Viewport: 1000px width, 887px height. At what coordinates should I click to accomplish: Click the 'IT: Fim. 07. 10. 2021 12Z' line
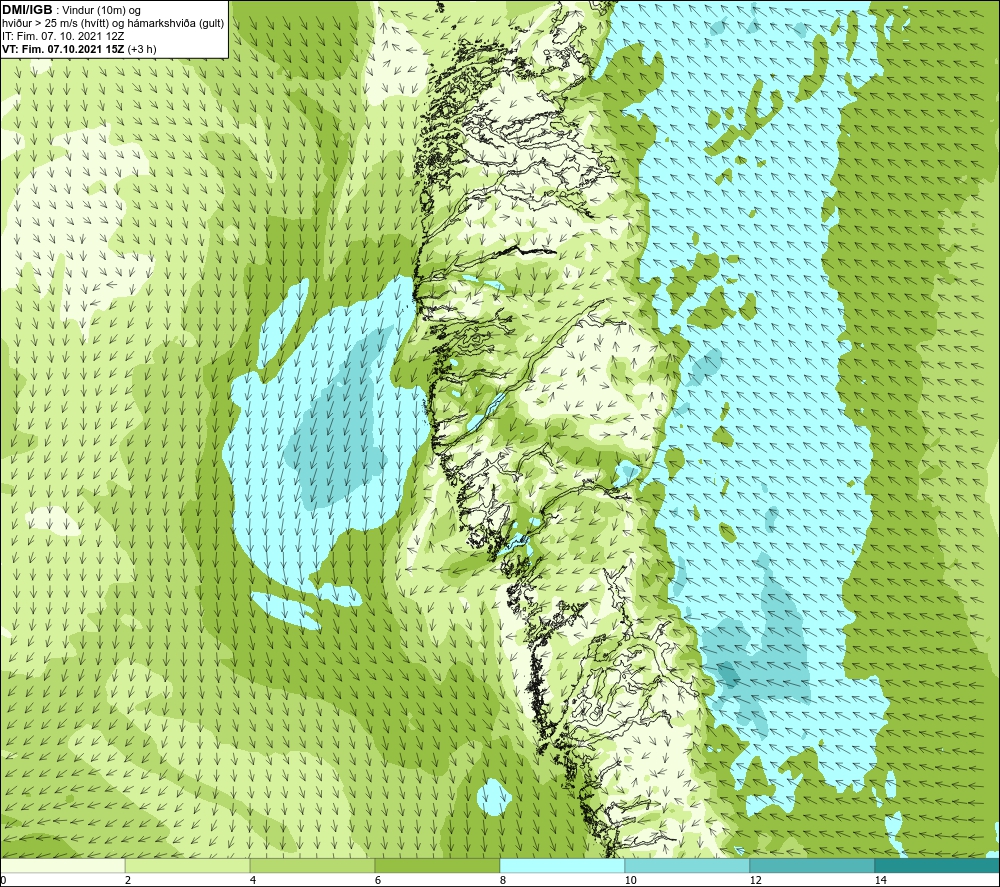[x=64, y=36]
